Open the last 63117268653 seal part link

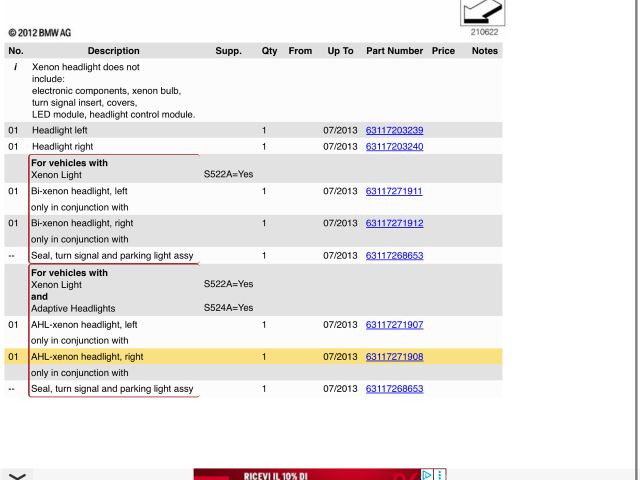(394, 389)
